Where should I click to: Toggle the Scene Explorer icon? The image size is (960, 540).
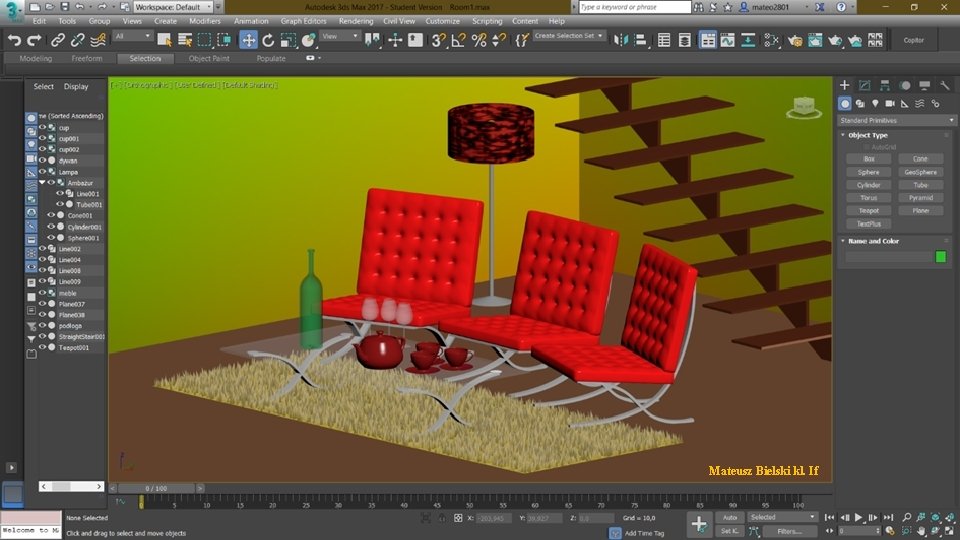click(664, 40)
